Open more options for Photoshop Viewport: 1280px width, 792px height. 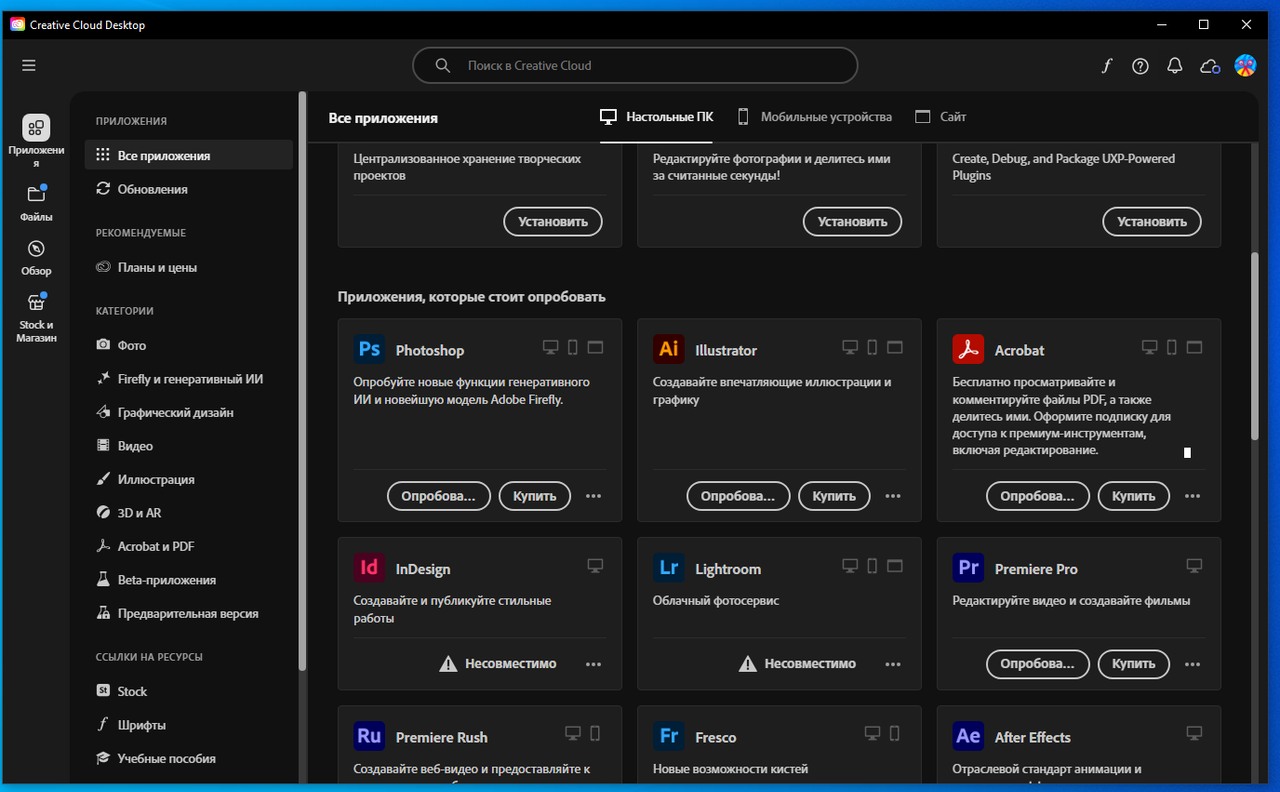click(593, 496)
